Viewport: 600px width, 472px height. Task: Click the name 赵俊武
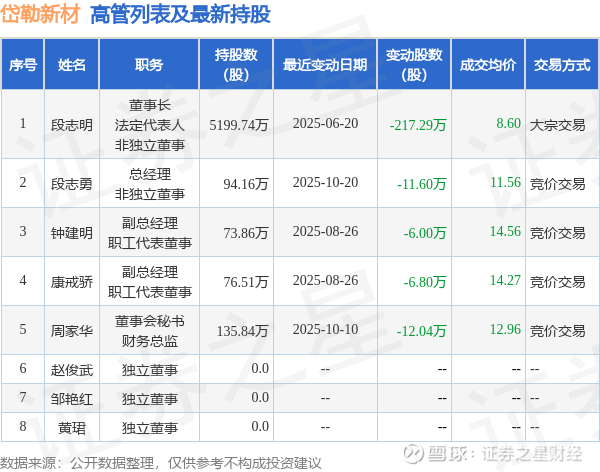coord(72,370)
